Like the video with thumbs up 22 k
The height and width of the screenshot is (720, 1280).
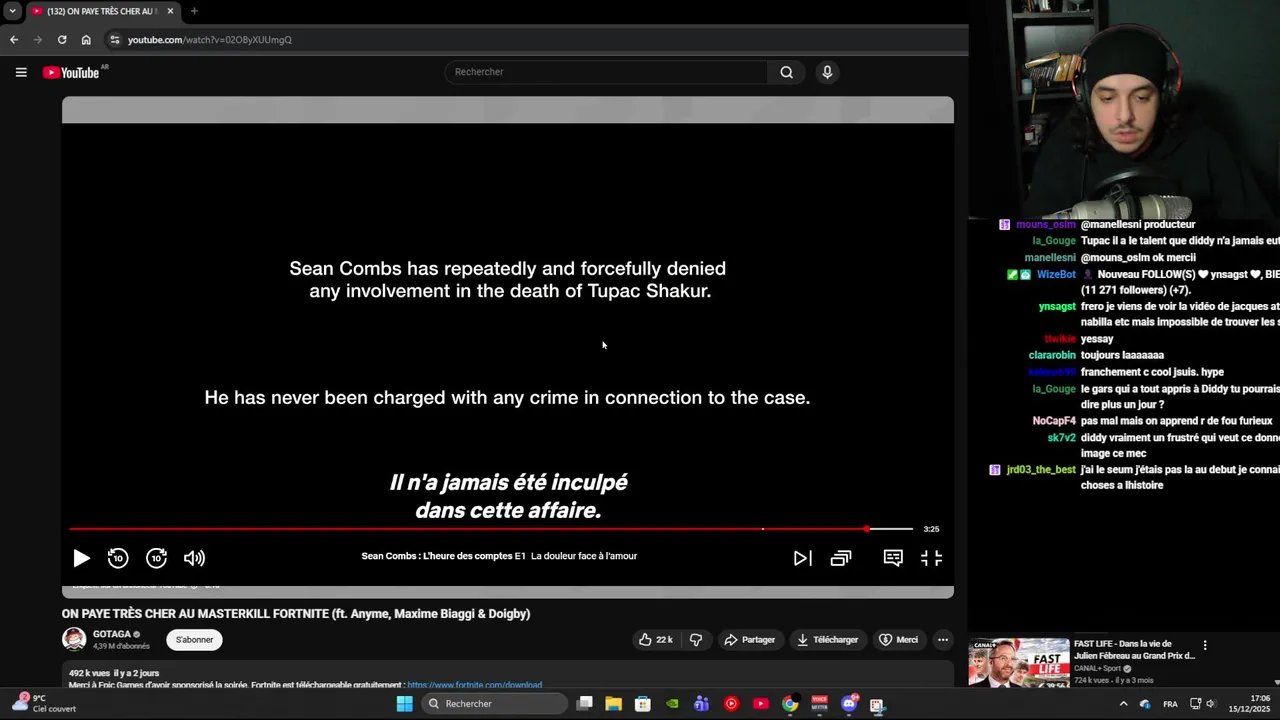(655, 640)
